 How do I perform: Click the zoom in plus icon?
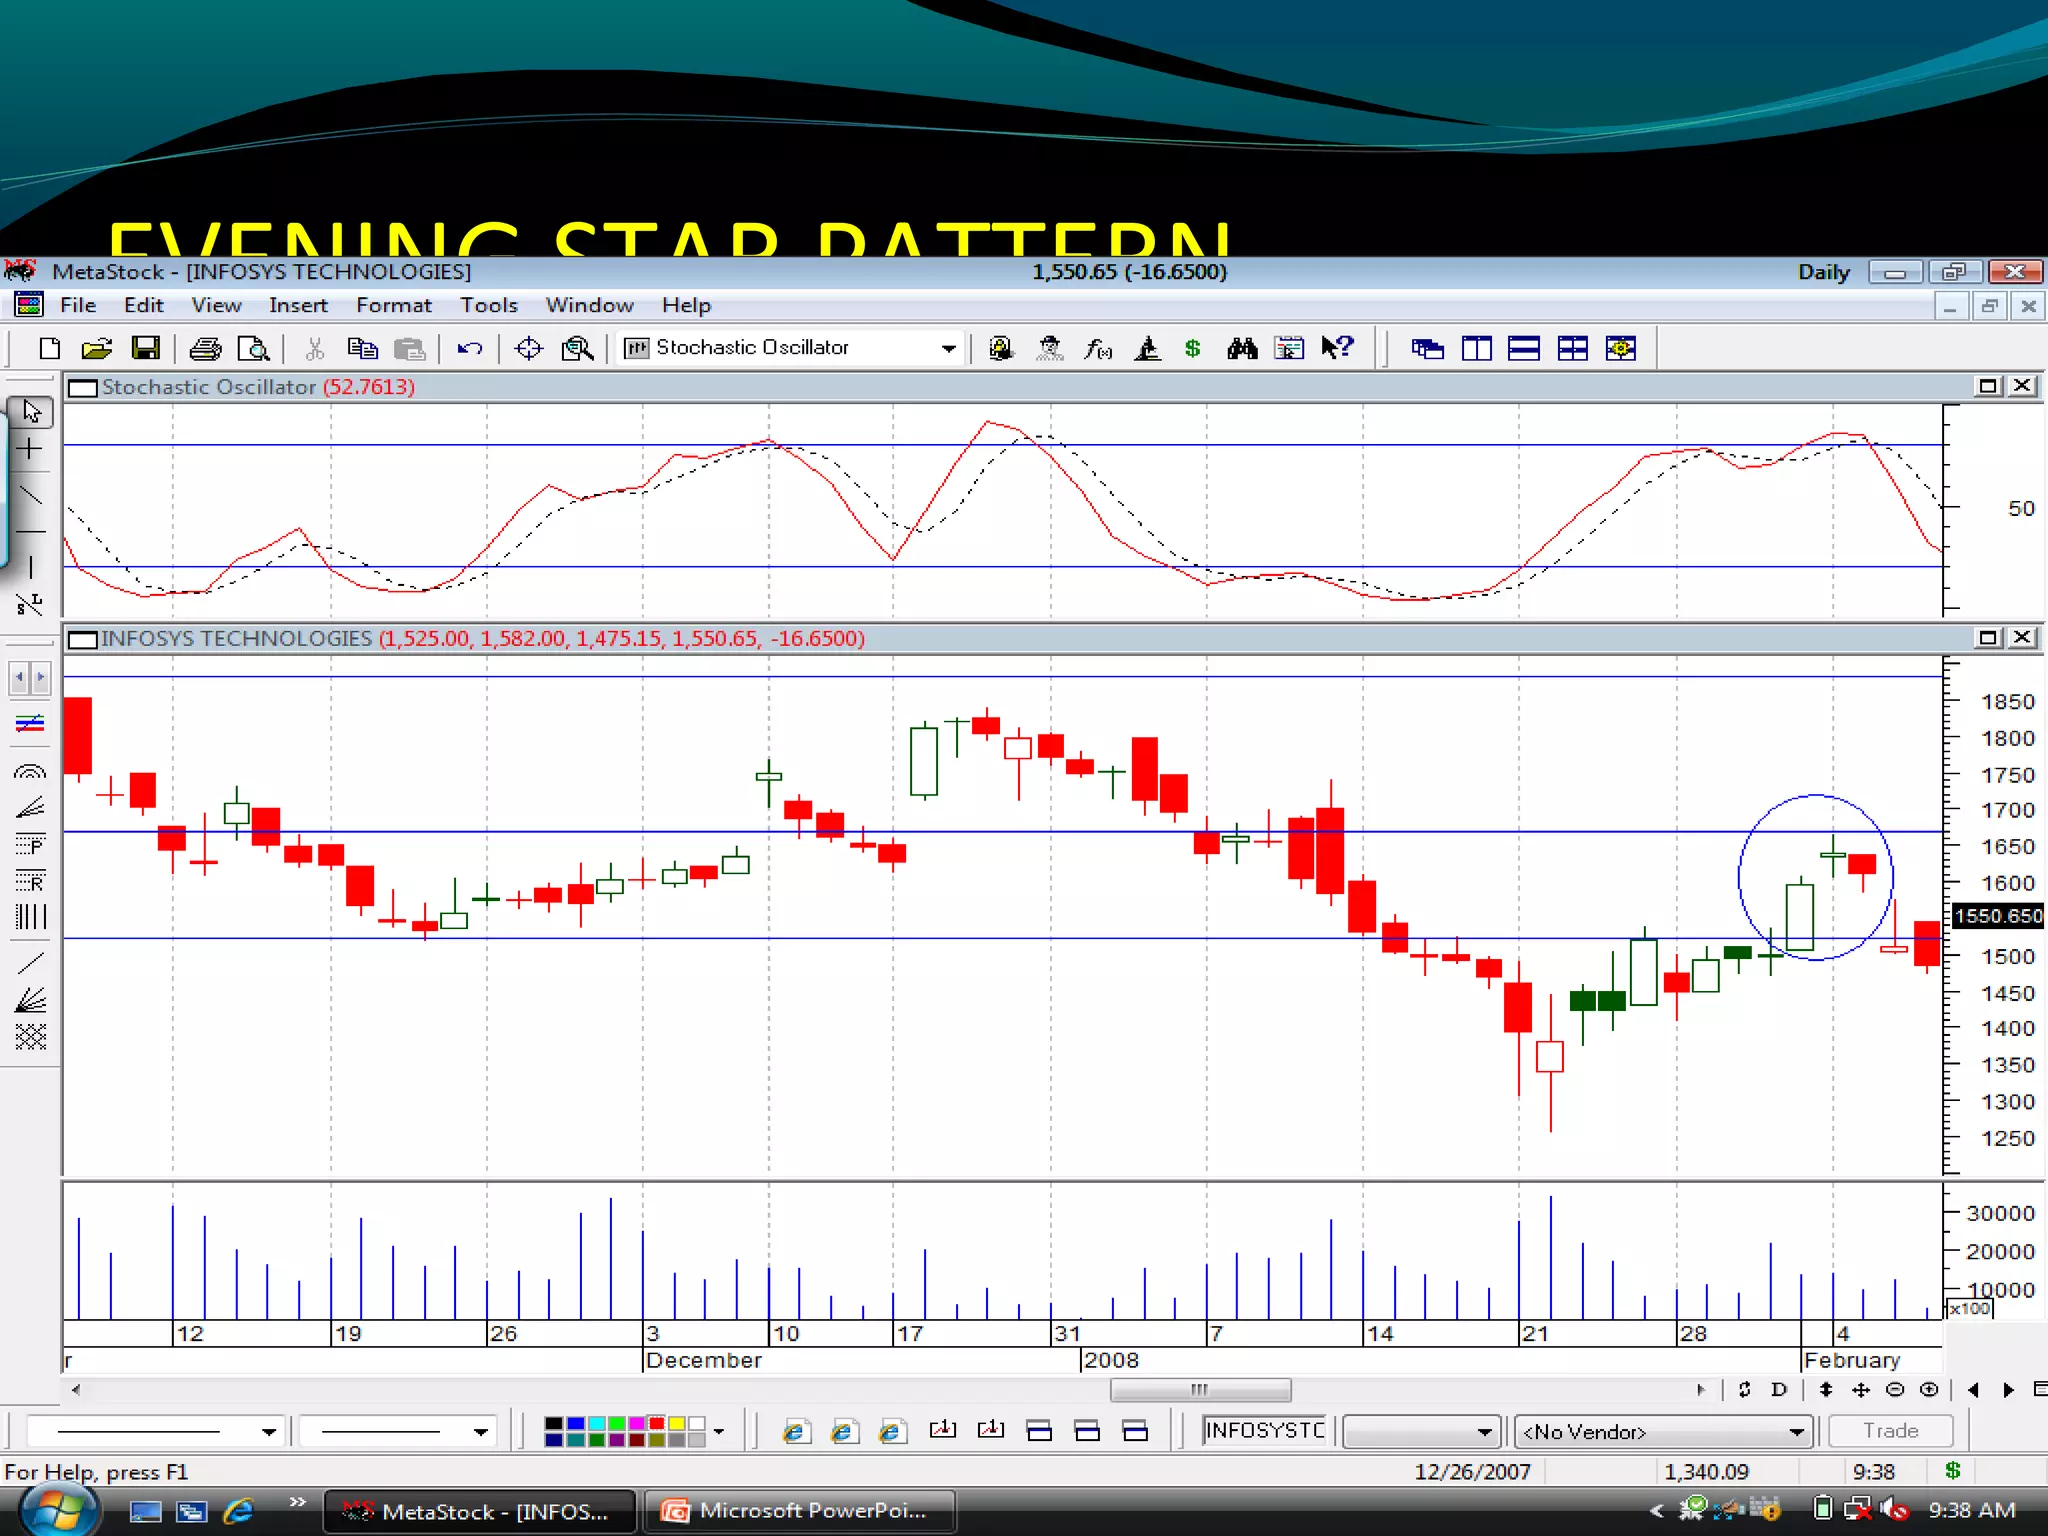click(1929, 1389)
